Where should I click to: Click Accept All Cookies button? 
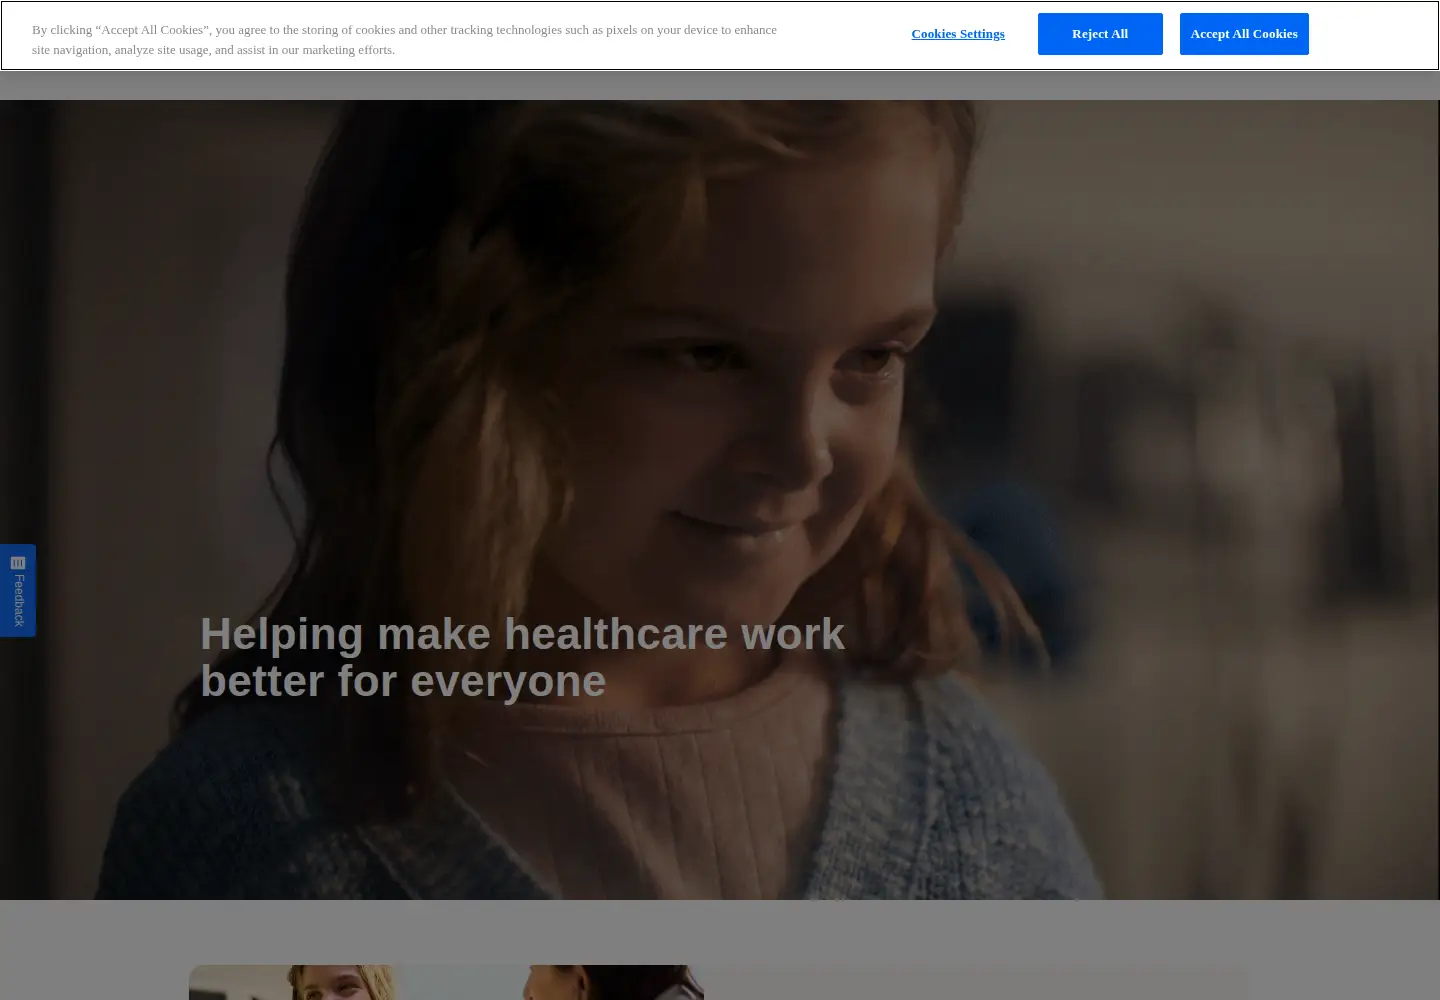pyautogui.click(x=1244, y=34)
